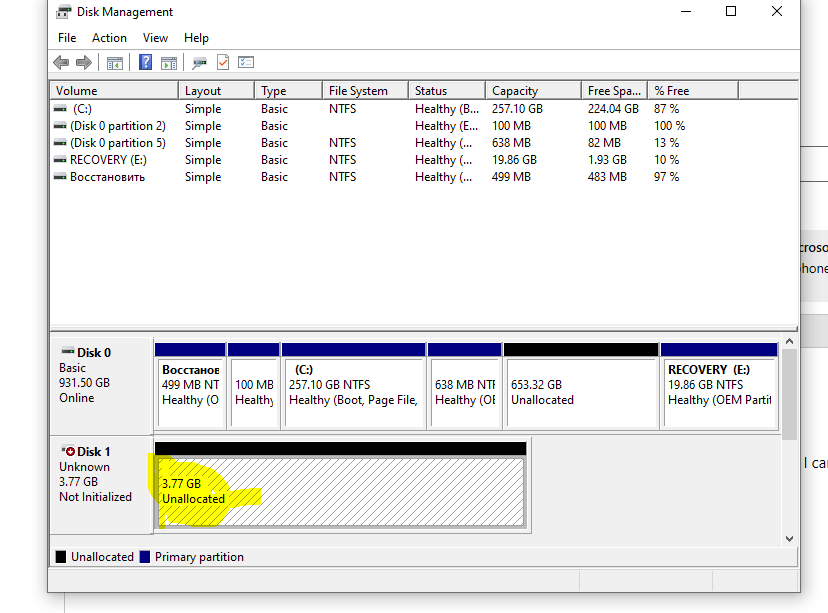Open Help via blue question mark icon
Screen dimensions: 828x613
point(145,62)
